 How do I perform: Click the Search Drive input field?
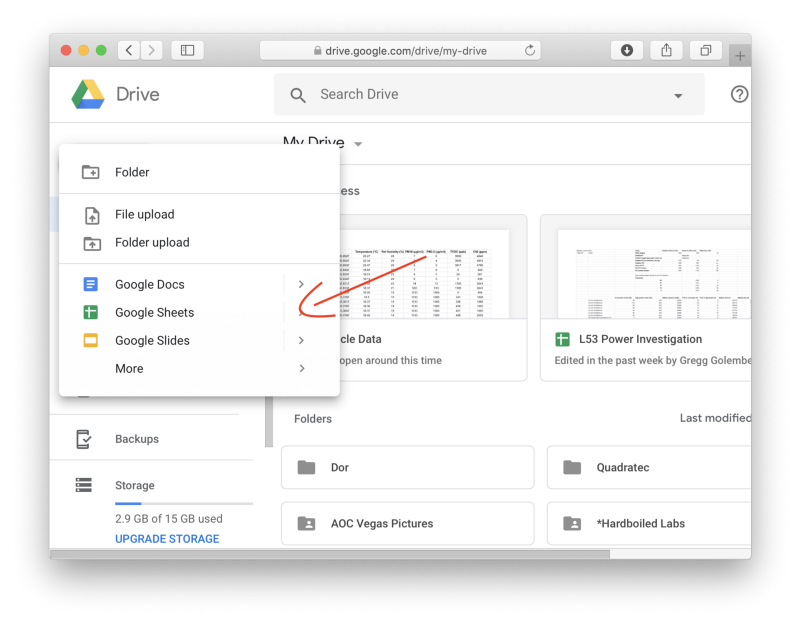coord(489,94)
